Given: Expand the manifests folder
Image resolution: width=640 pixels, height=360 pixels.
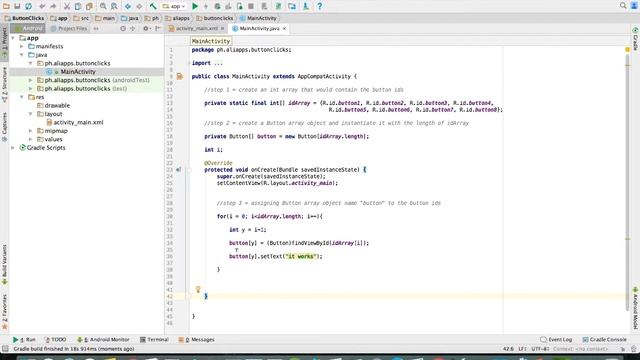Looking at the screenshot, I should (22, 47).
